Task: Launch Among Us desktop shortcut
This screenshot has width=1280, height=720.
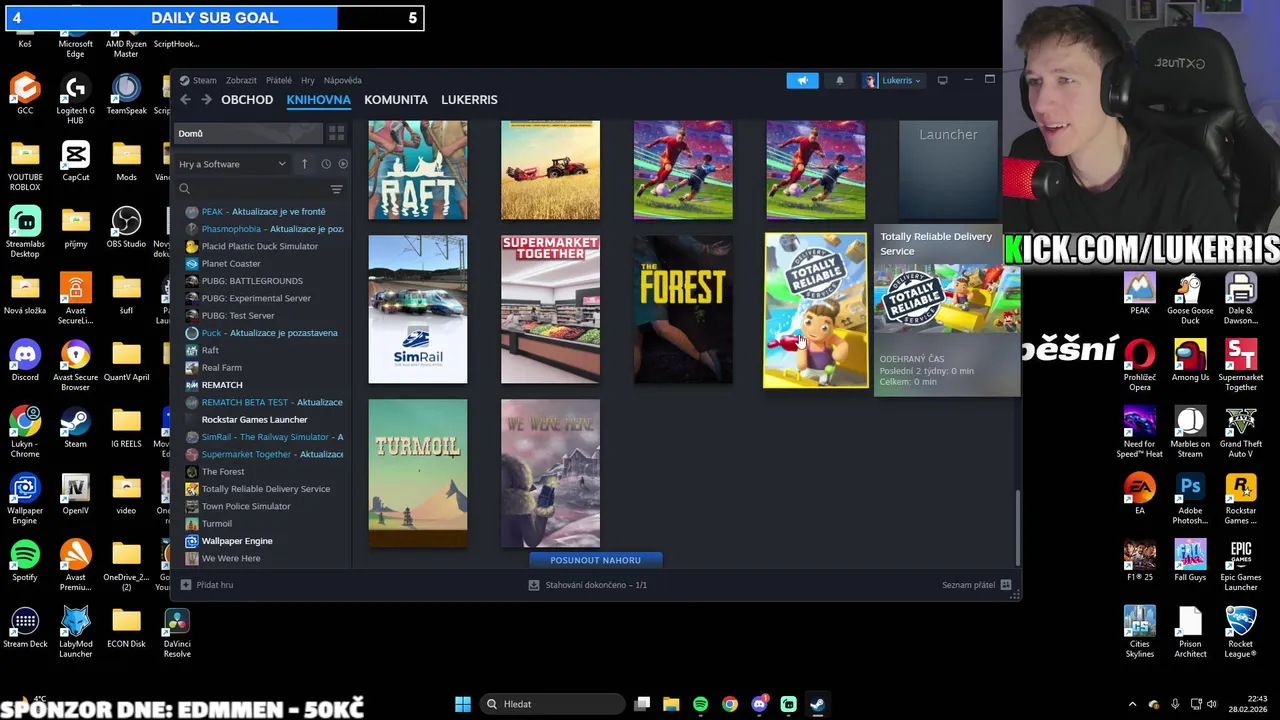Action: pyautogui.click(x=1190, y=360)
